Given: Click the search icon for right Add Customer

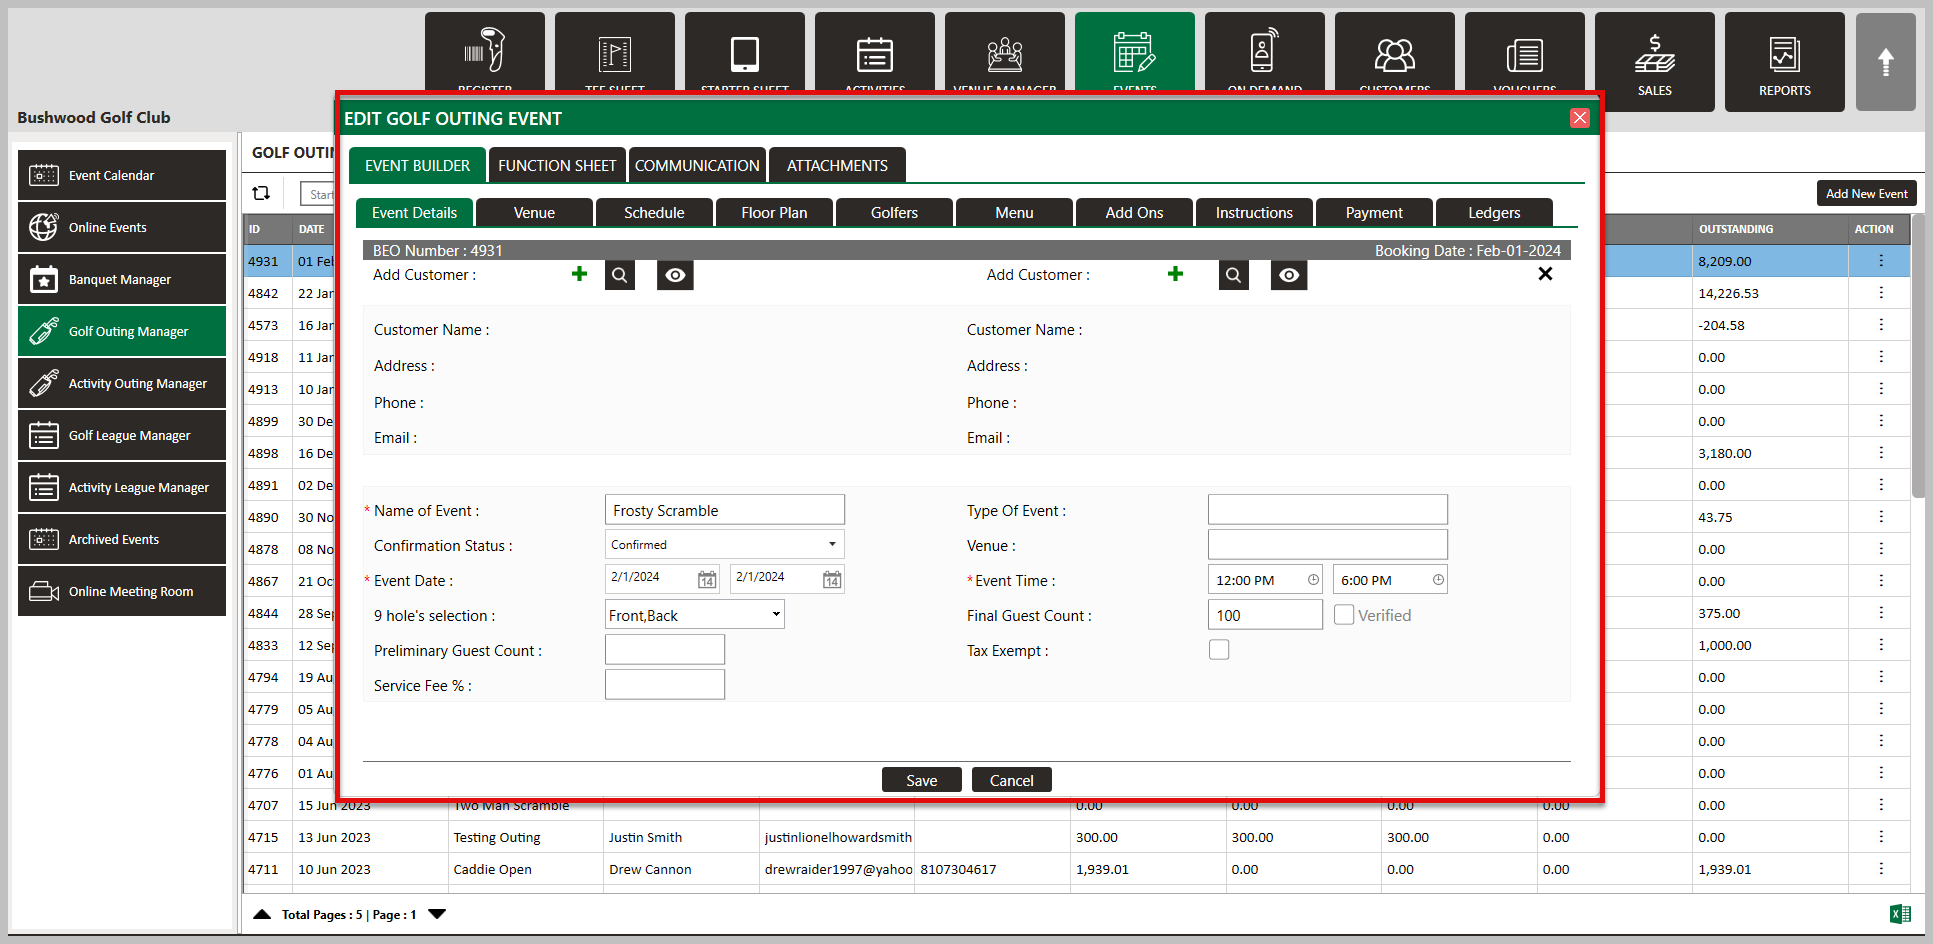Looking at the screenshot, I should 1233,275.
